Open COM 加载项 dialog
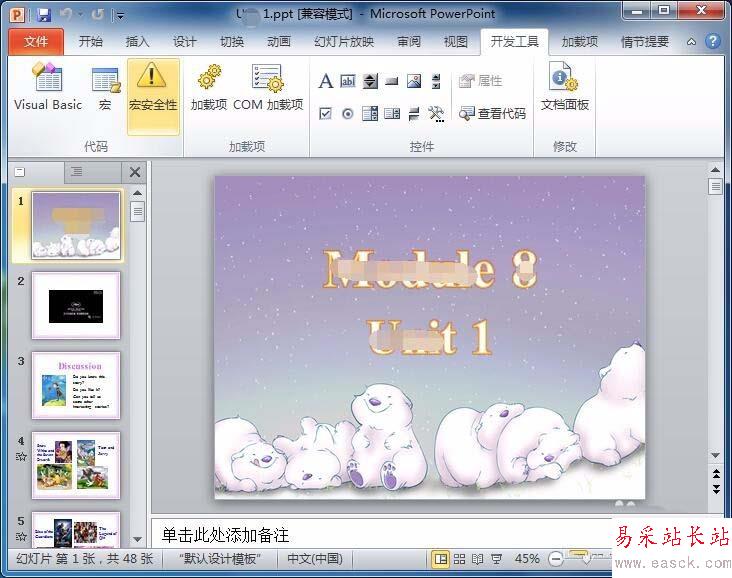This screenshot has width=732, height=578. (268, 88)
